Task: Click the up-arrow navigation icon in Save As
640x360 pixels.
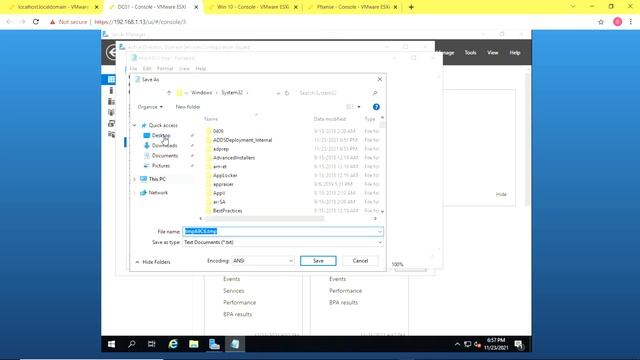Action: coord(169,93)
